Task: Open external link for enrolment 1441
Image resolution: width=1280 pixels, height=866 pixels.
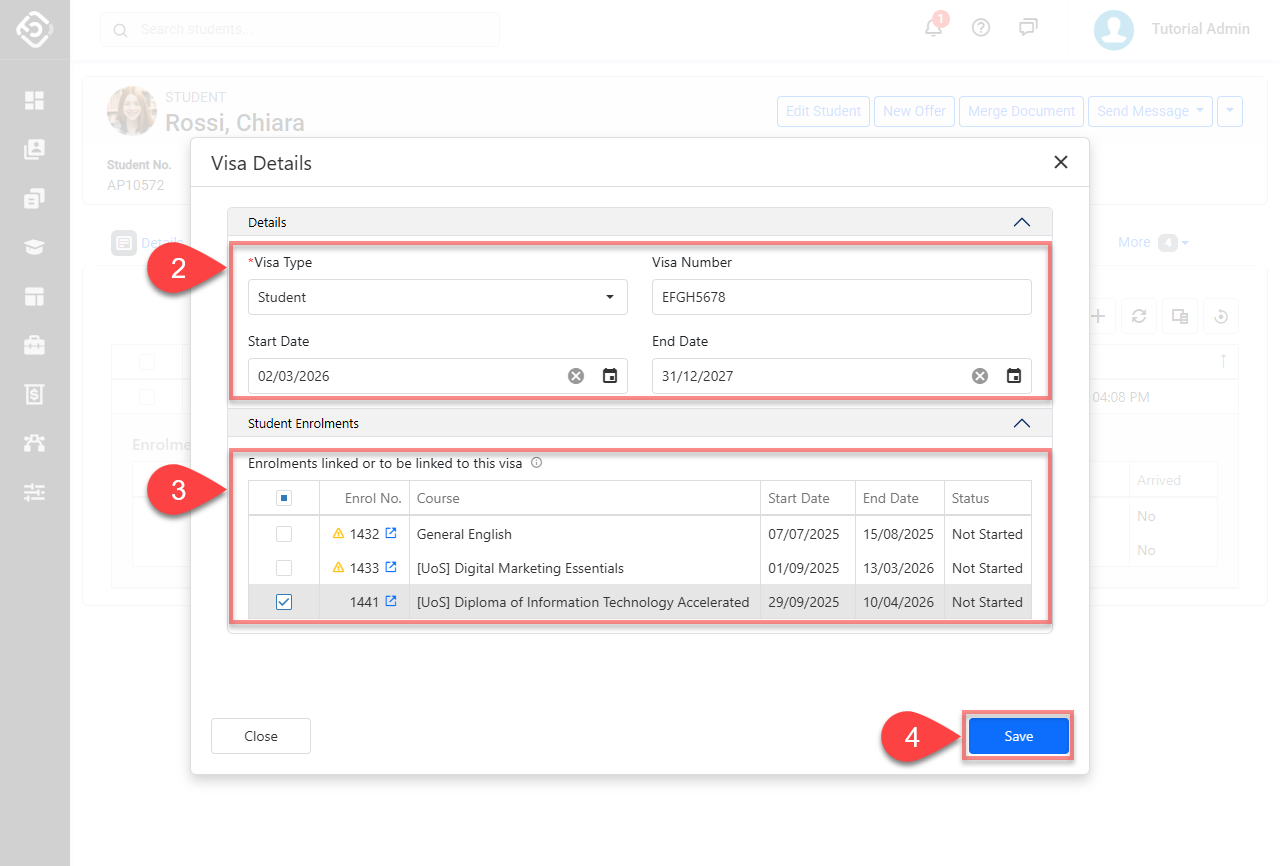Action: 391,602
